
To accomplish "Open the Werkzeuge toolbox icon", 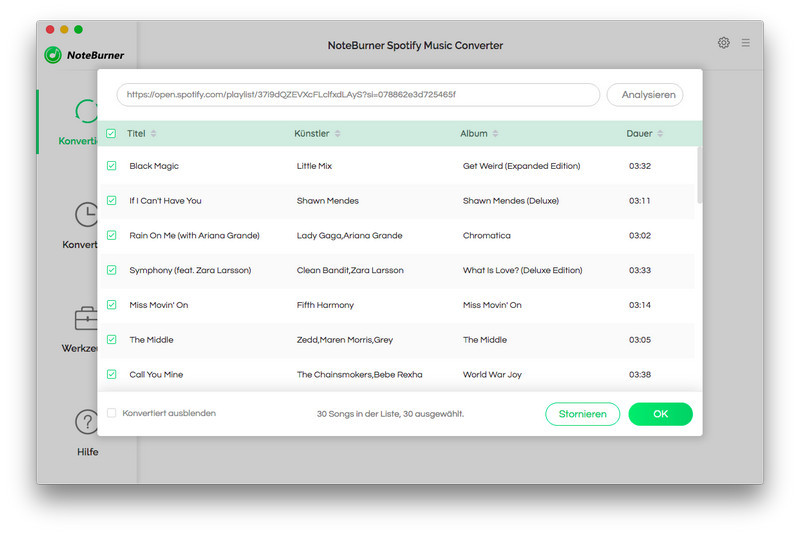I will [88, 319].
